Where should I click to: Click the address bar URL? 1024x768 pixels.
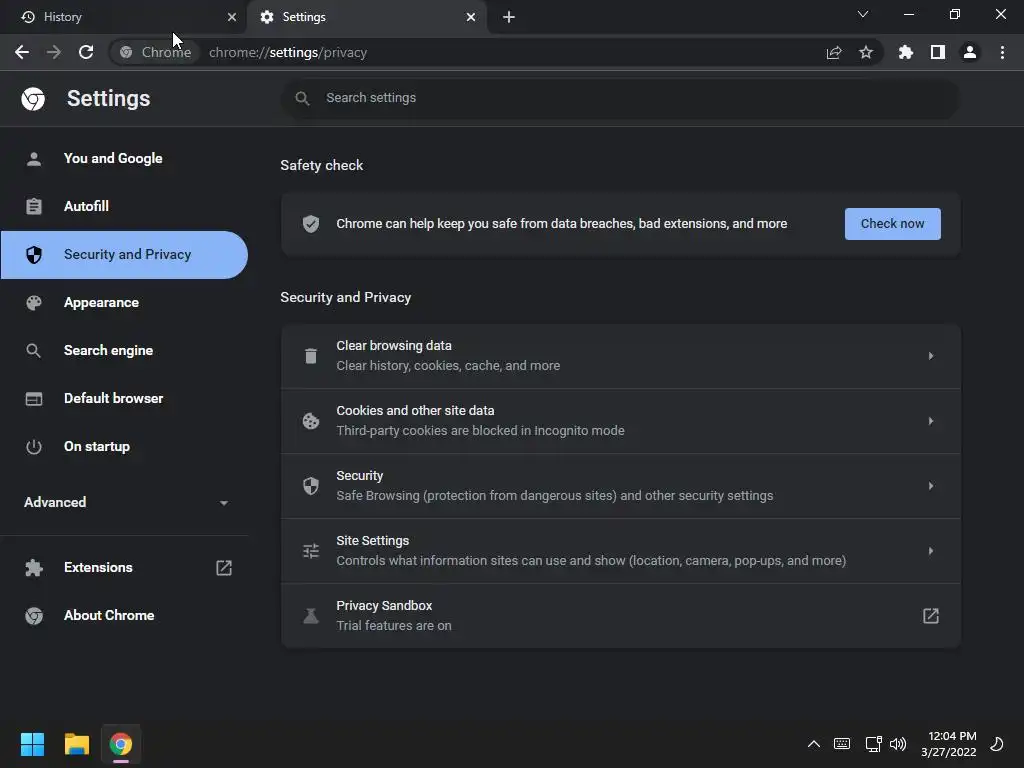pyautogui.click(x=288, y=52)
